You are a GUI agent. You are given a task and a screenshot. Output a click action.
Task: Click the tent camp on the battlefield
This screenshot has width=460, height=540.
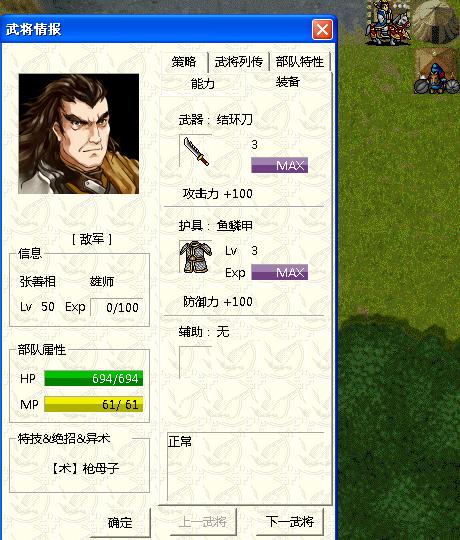click(435, 22)
